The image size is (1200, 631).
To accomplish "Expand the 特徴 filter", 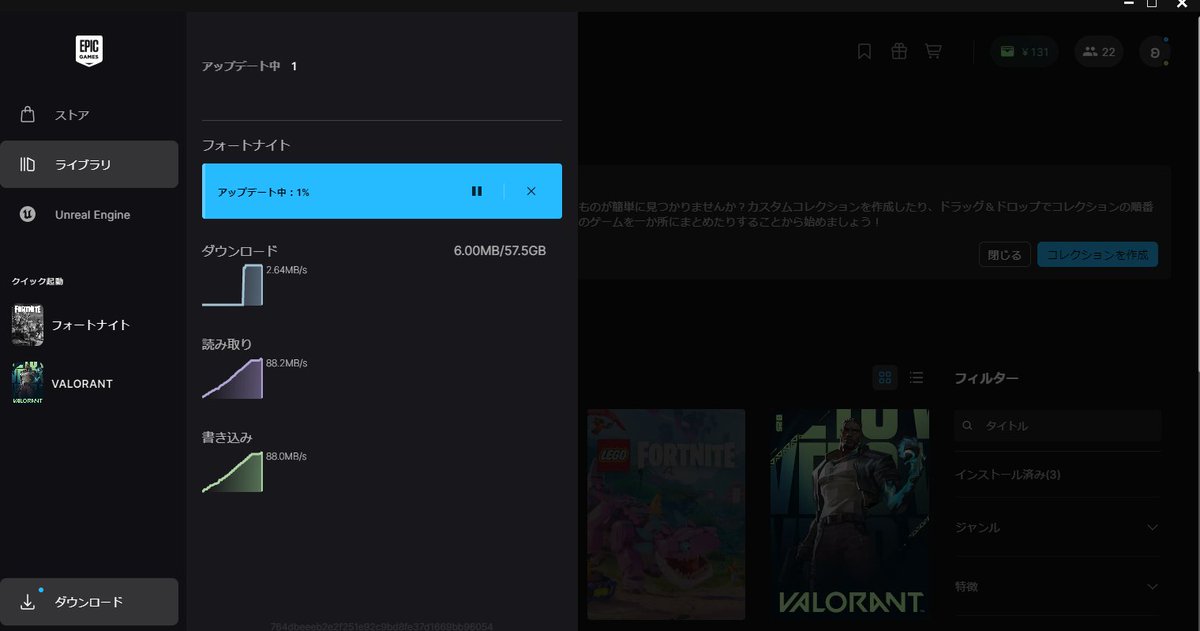I will coord(1058,587).
